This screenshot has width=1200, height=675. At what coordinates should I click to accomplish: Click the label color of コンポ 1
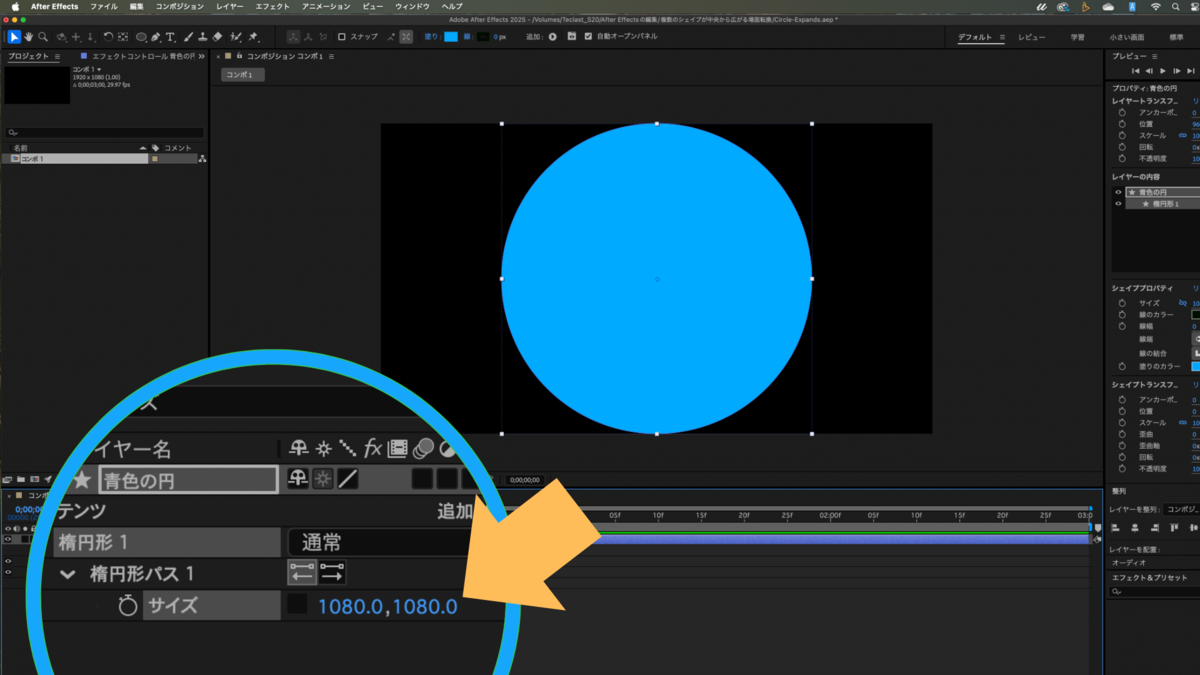point(155,159)
